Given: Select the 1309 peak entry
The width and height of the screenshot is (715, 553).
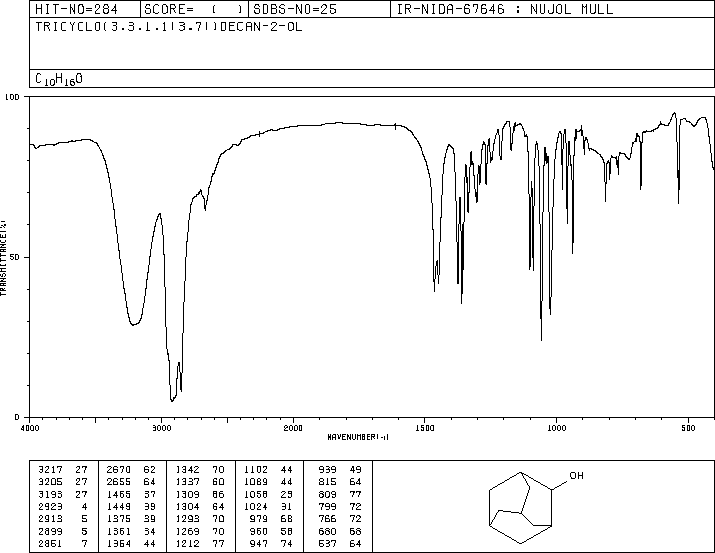Looking at the screenshot, I should click(200, 494).
